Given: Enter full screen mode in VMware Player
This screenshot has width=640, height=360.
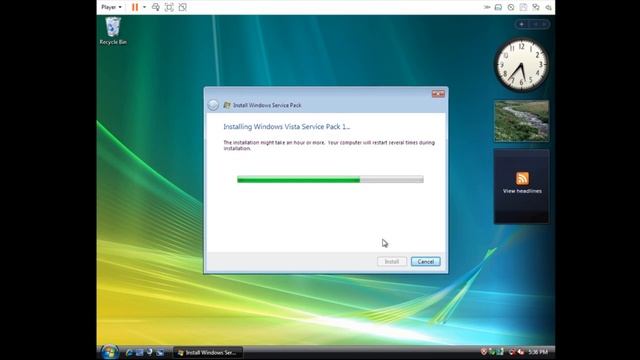Looking at the screenshot, I should [x=169, y=7].
